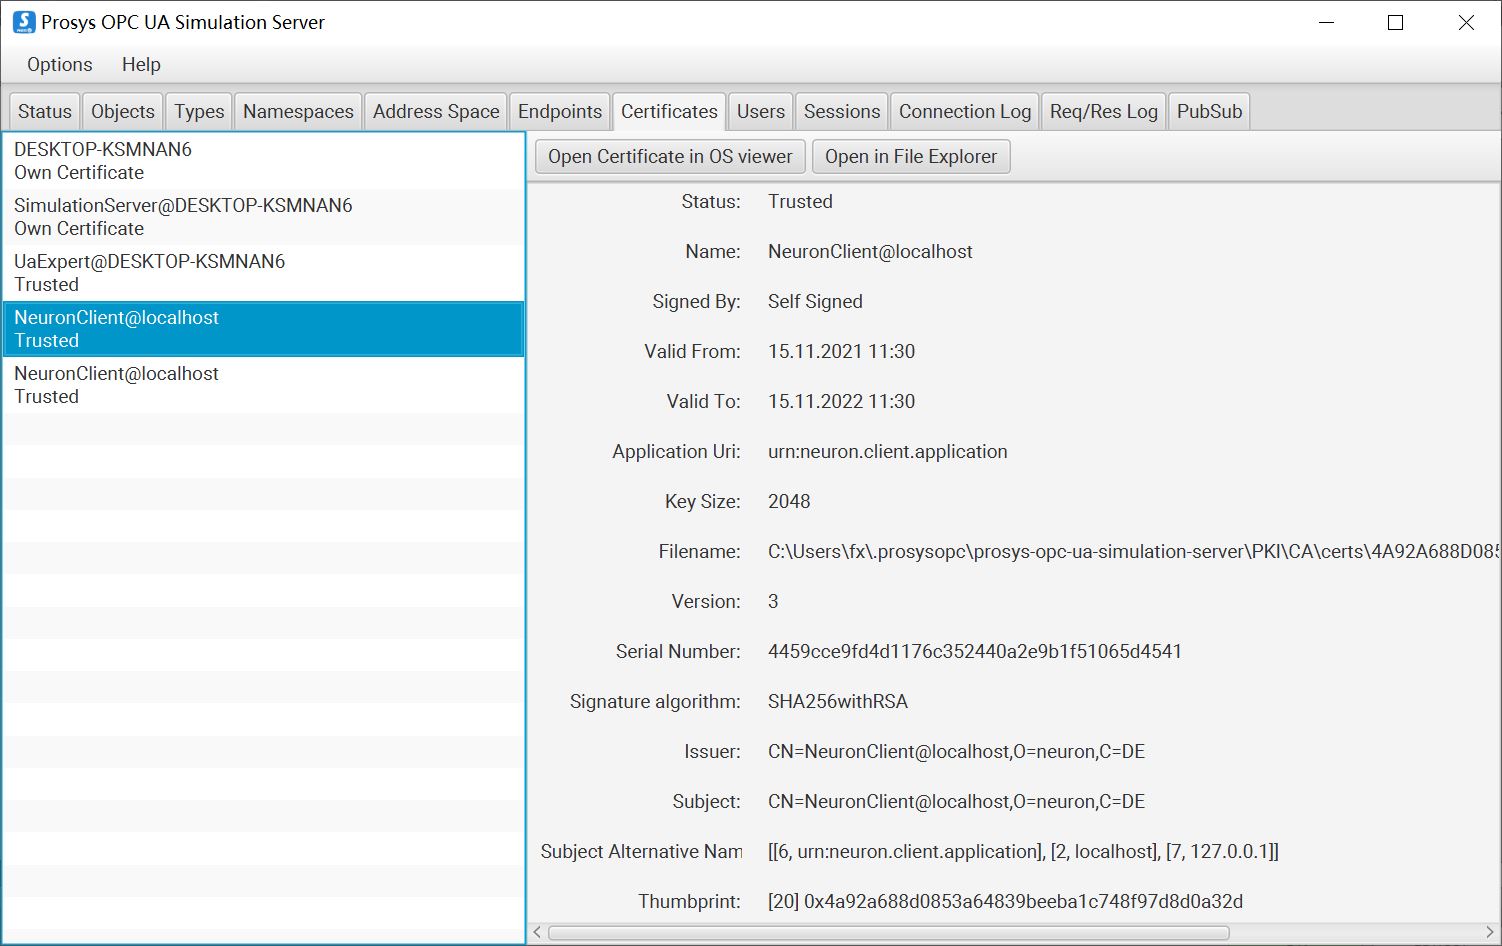Open the Address Space tab
Image resolution: width=1502 pixels, height=946 pixels.
[x=435, y=111]
